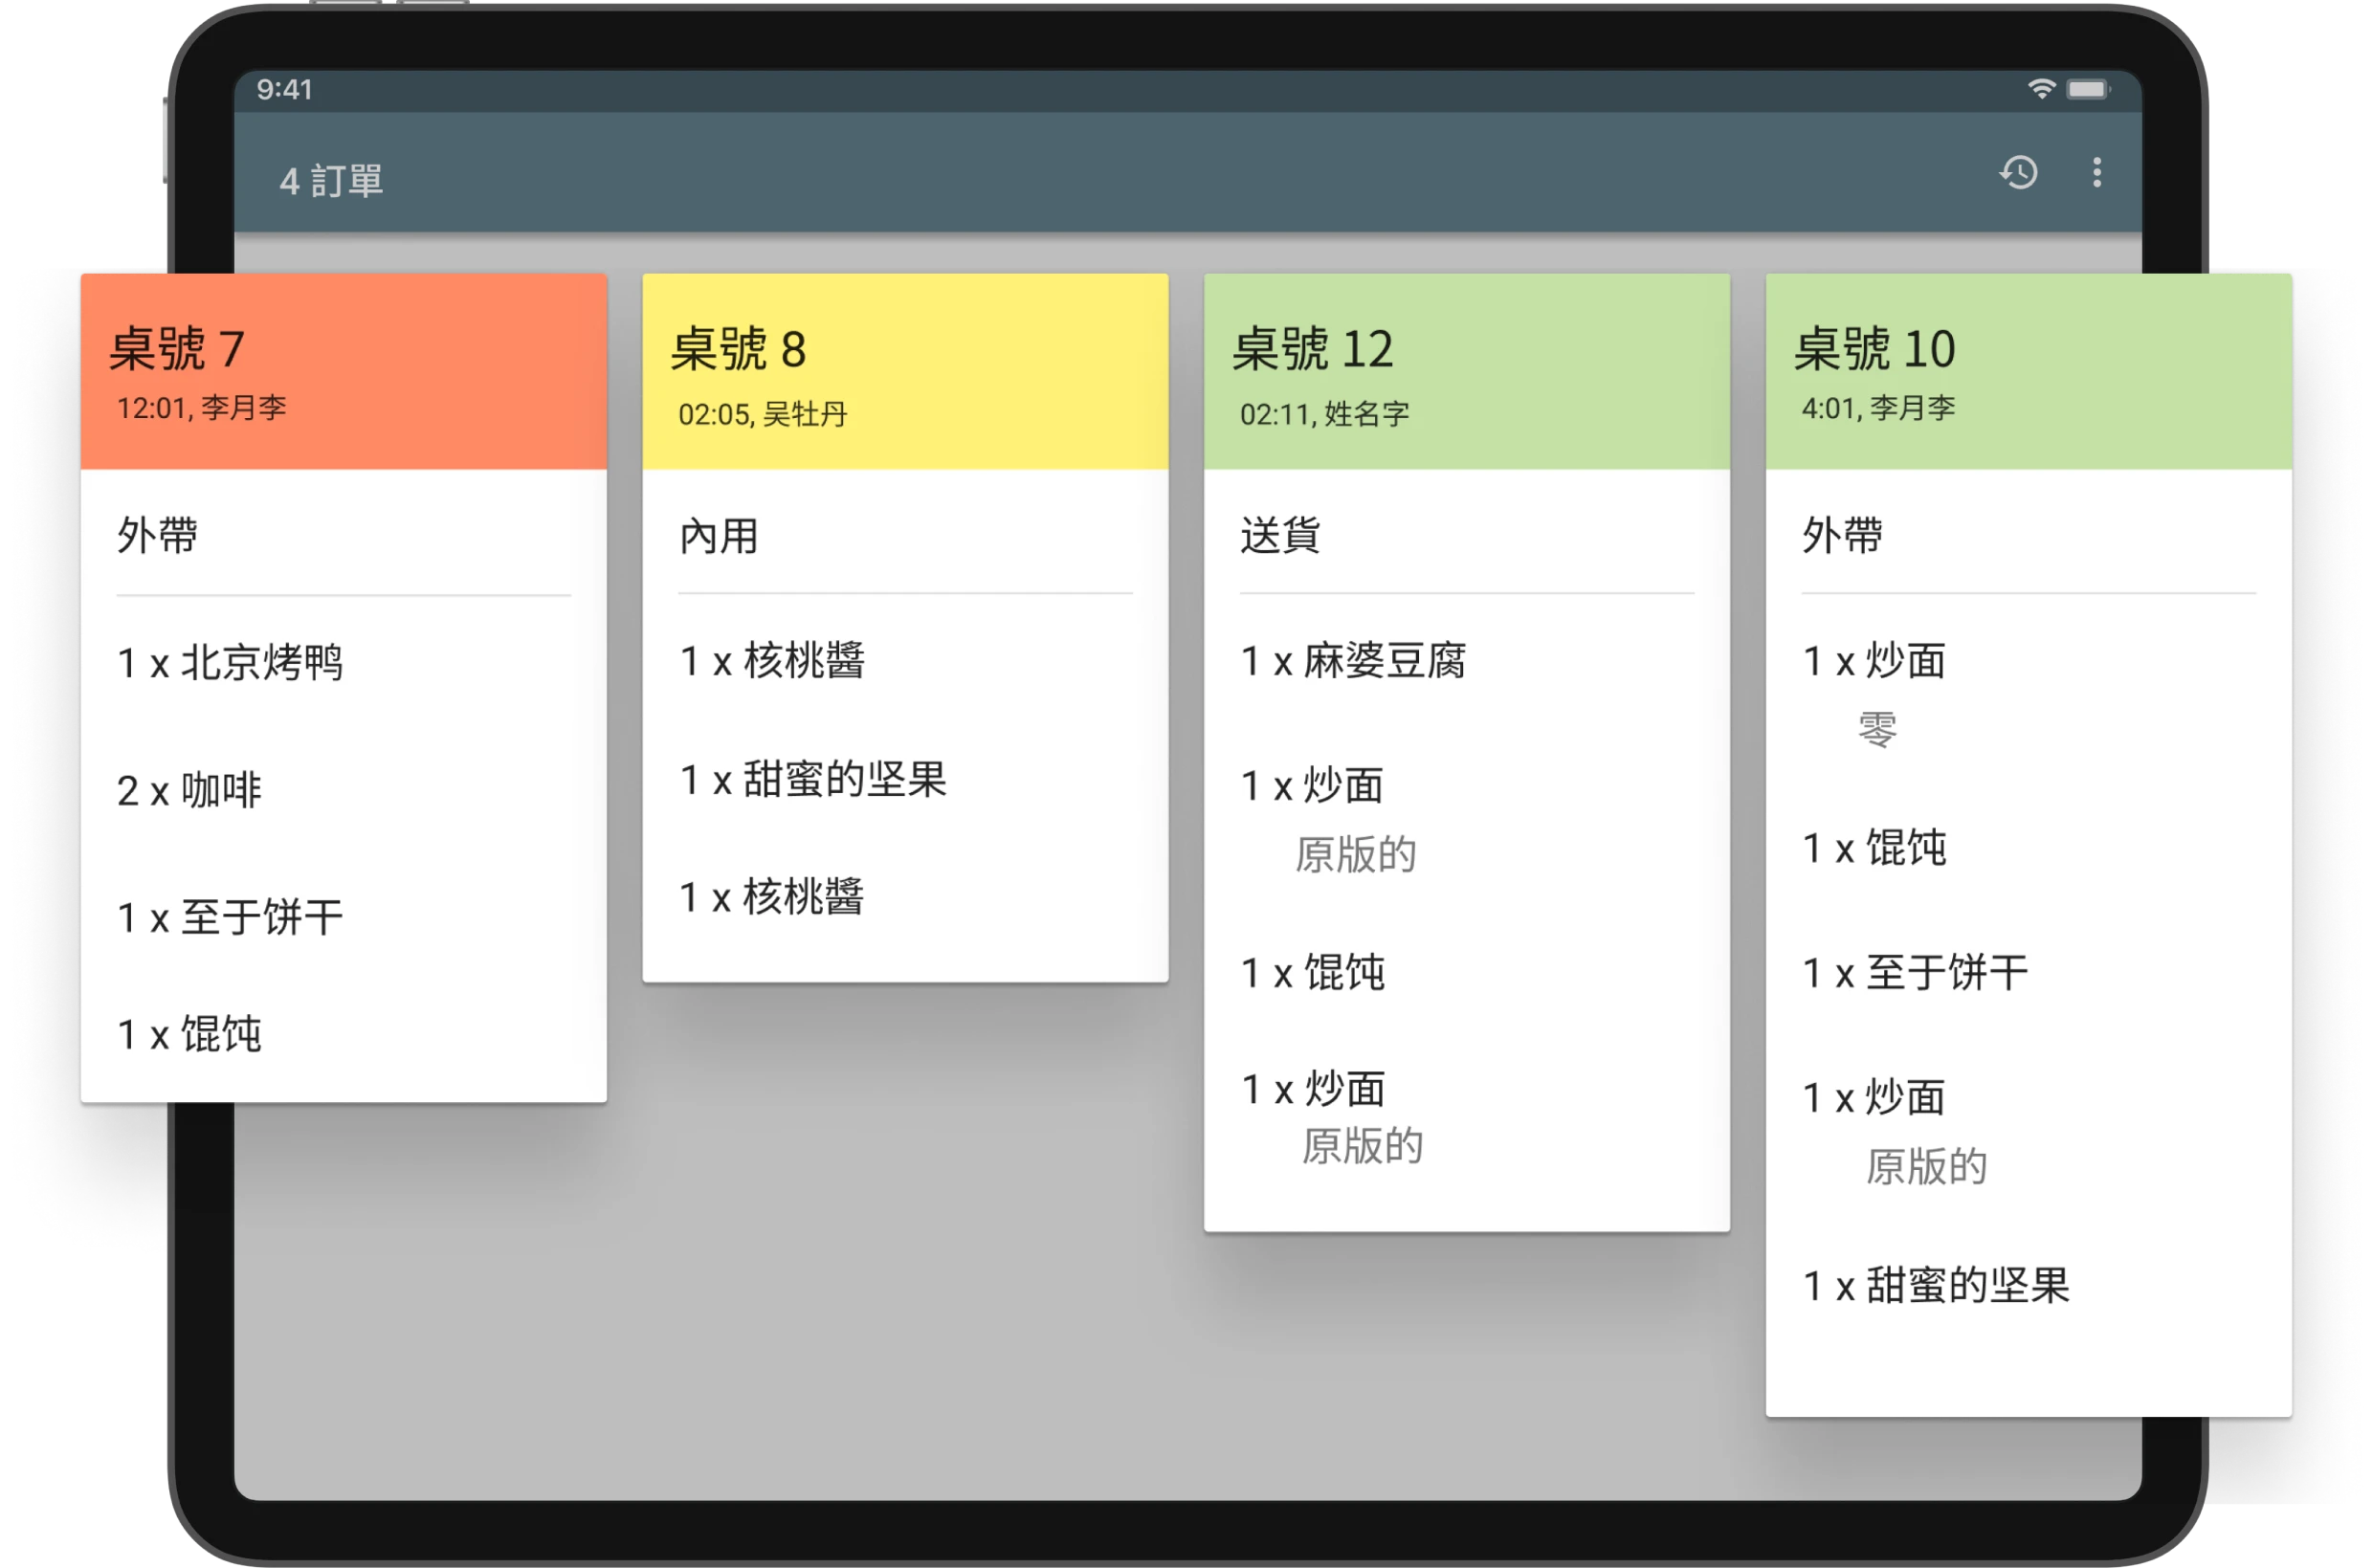Tap 送貨 label in table 12 card
The image size is (2373, 1568).
[1281, 535]
